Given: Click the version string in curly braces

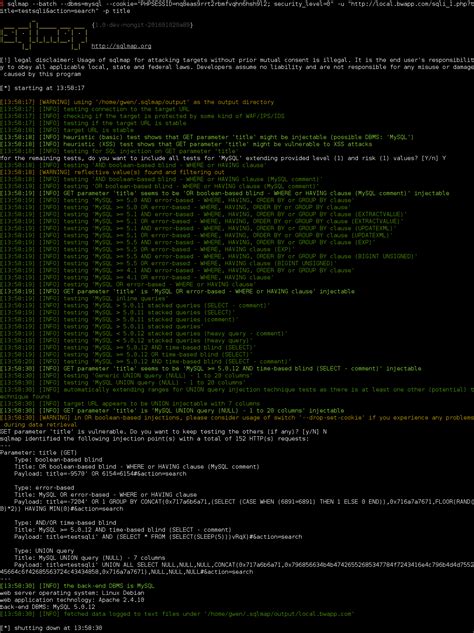Looking at the screenshot, I should pos(142,25).
